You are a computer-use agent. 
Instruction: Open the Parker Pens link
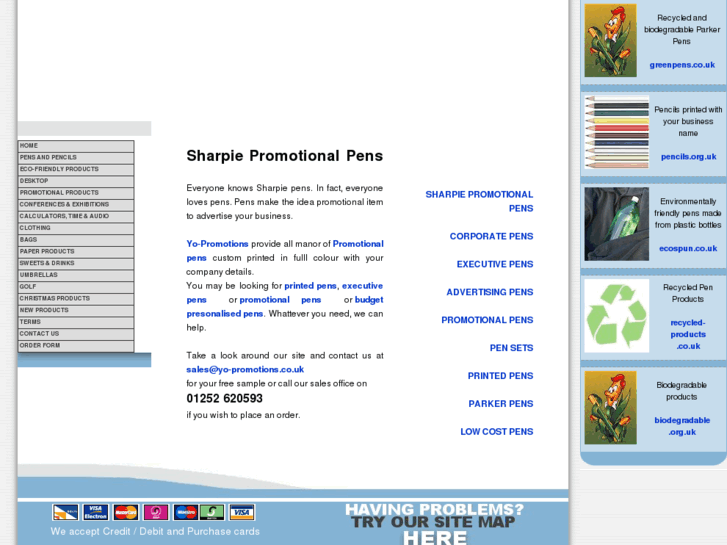(501, 404)
